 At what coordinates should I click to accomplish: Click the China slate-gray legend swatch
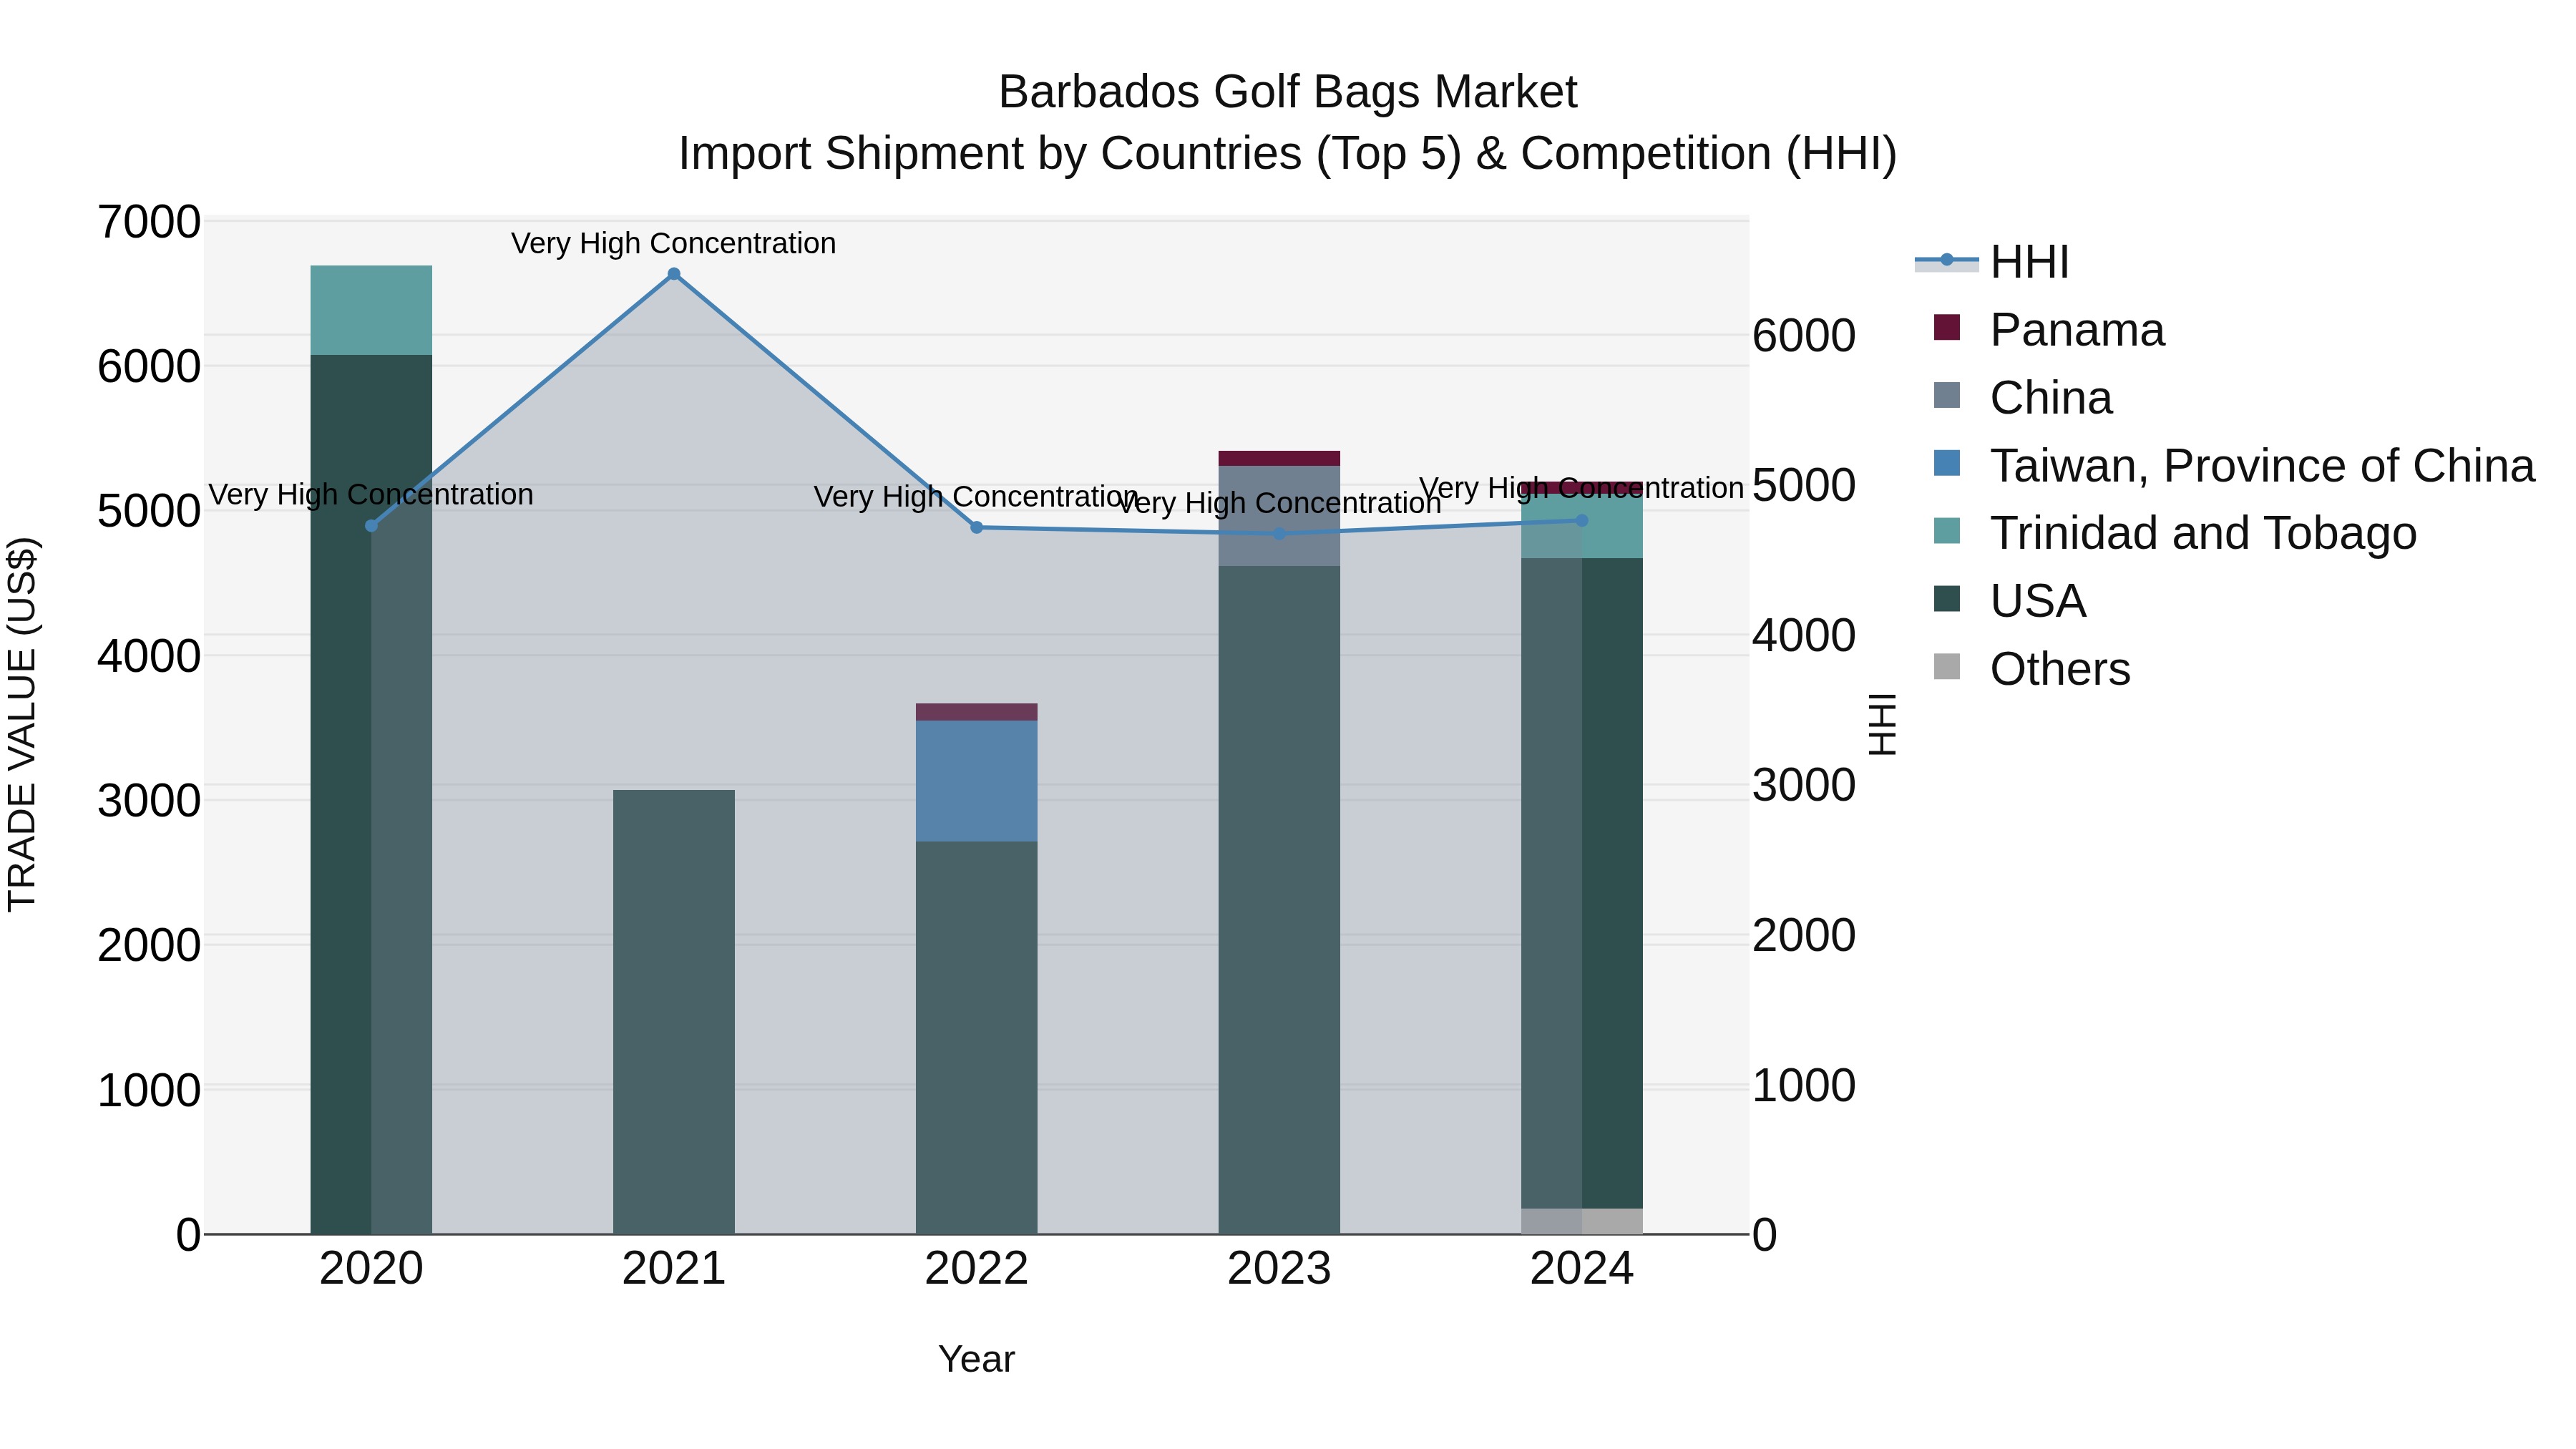1947,395
